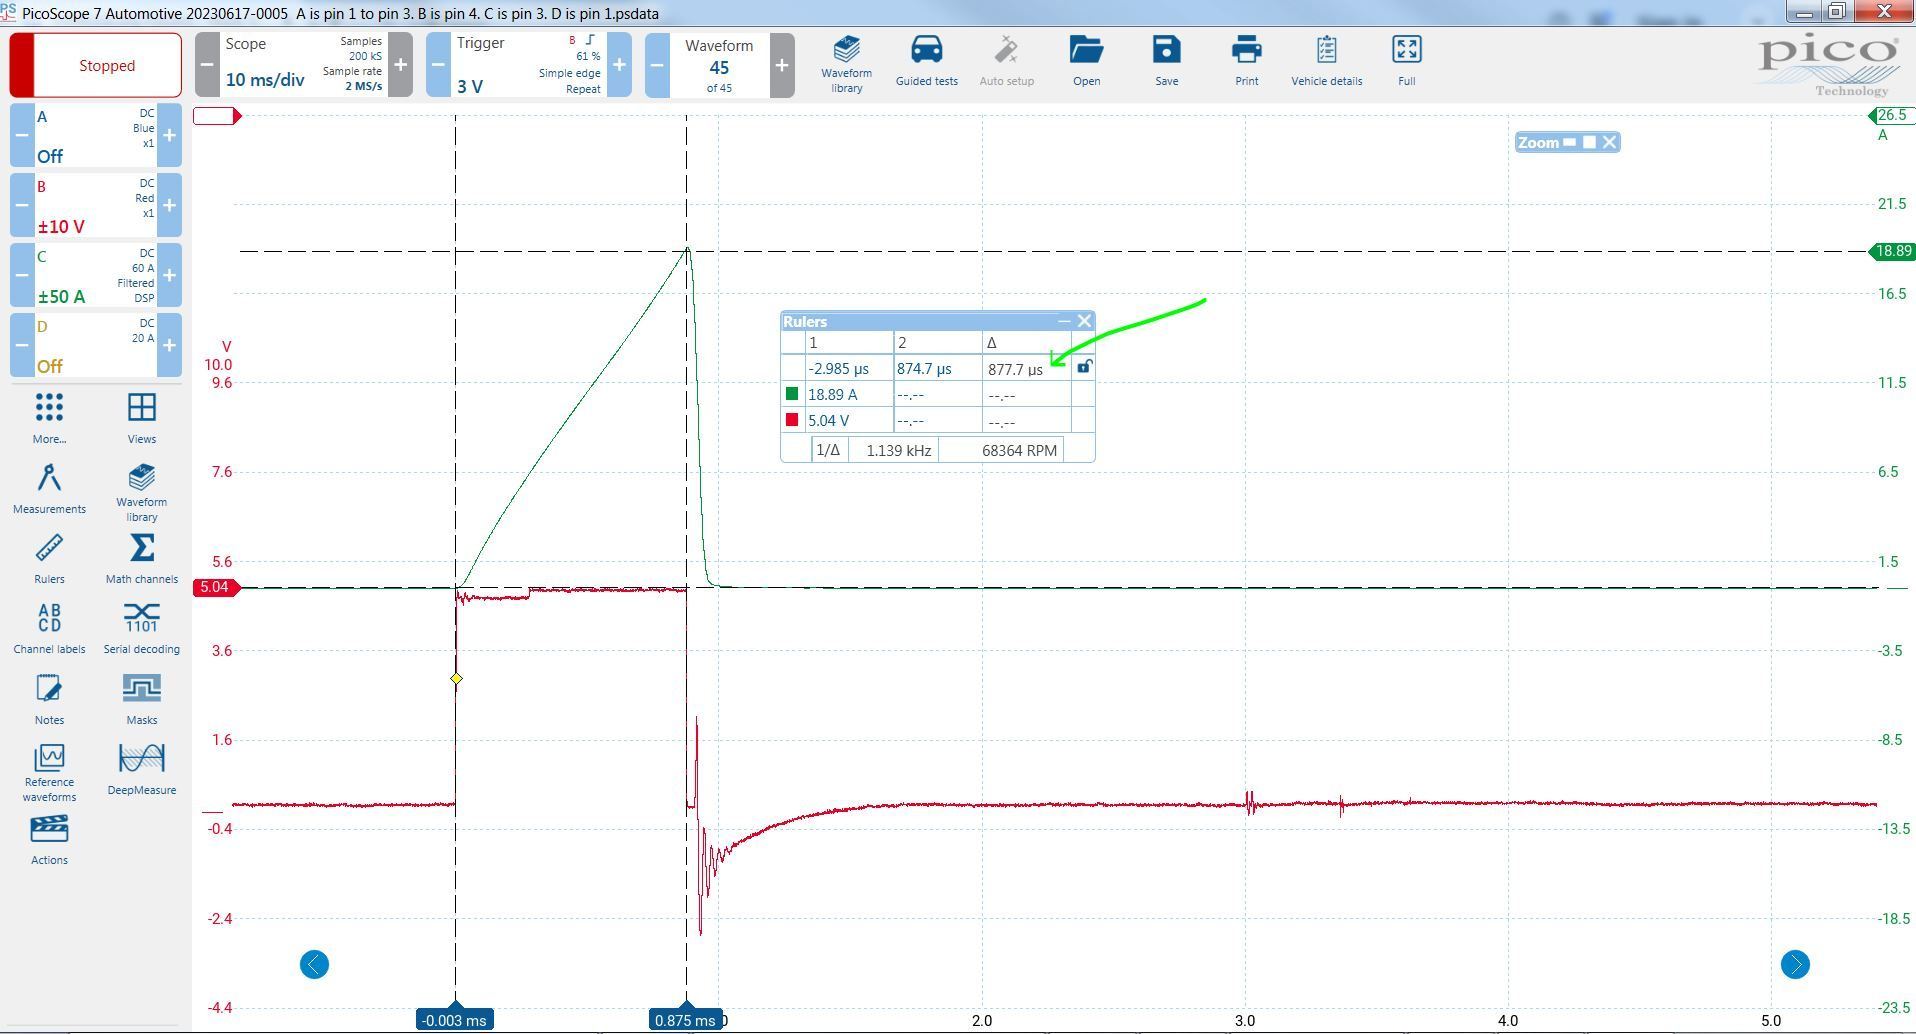Go to the previous waveform with left arrow
Image resolution: width=1916 pixels, height=1034 pixels.
314,964
